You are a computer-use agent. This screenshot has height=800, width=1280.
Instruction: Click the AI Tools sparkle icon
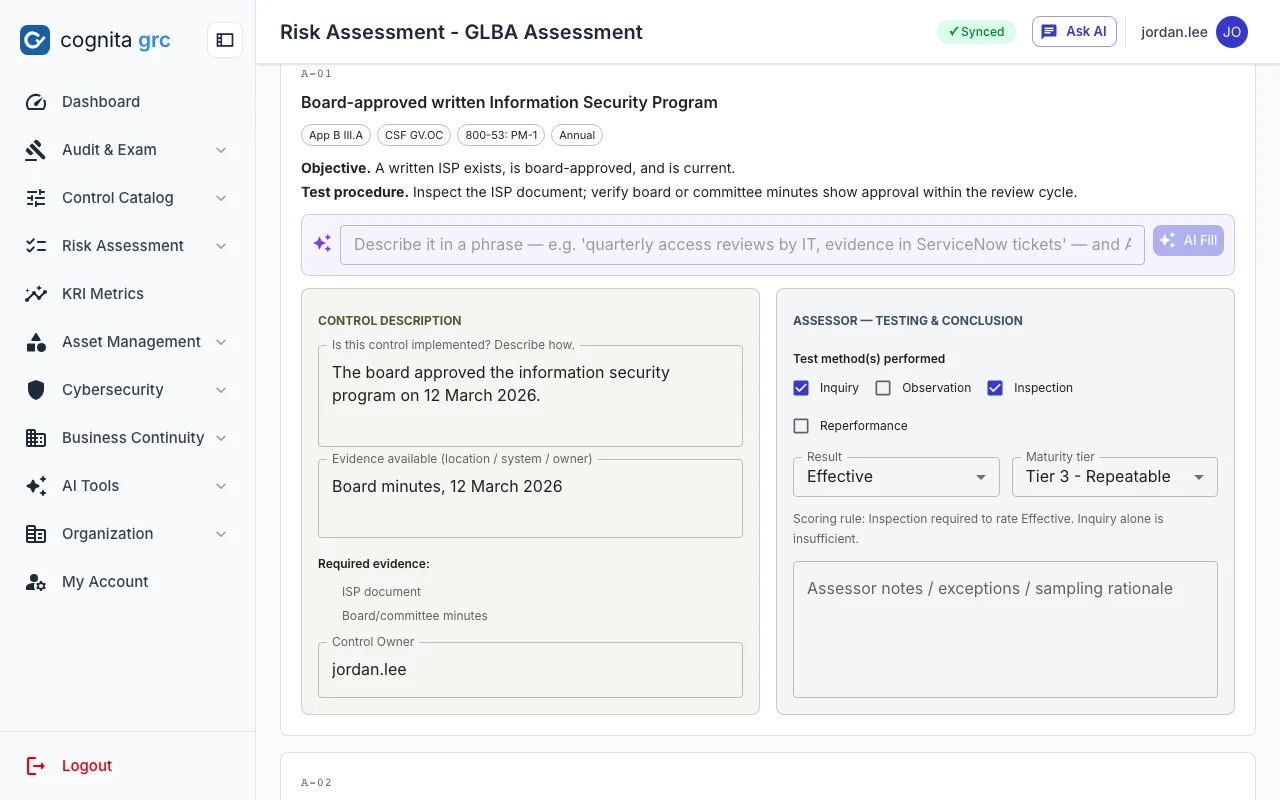coord(36,486)
